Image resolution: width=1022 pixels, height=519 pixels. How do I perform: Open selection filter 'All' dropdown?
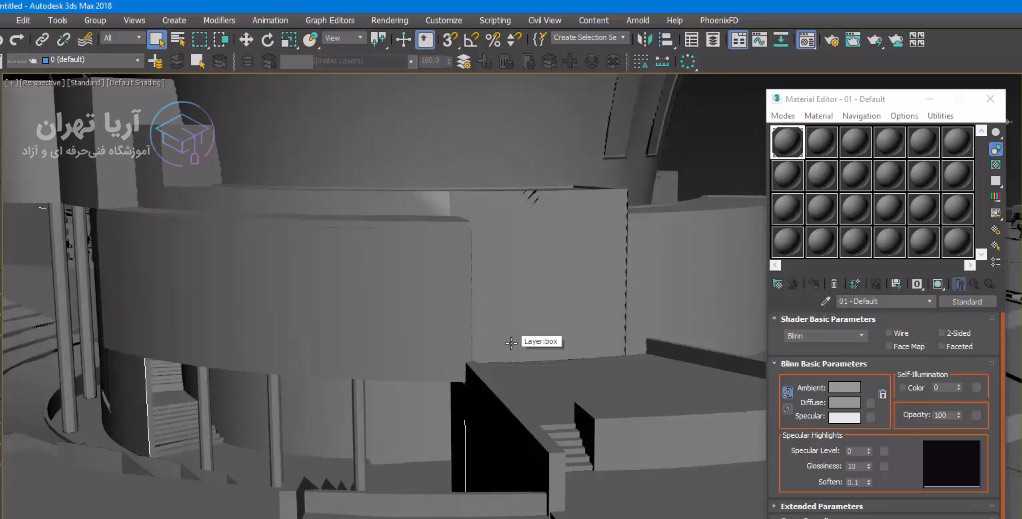[x=122, y=38]
